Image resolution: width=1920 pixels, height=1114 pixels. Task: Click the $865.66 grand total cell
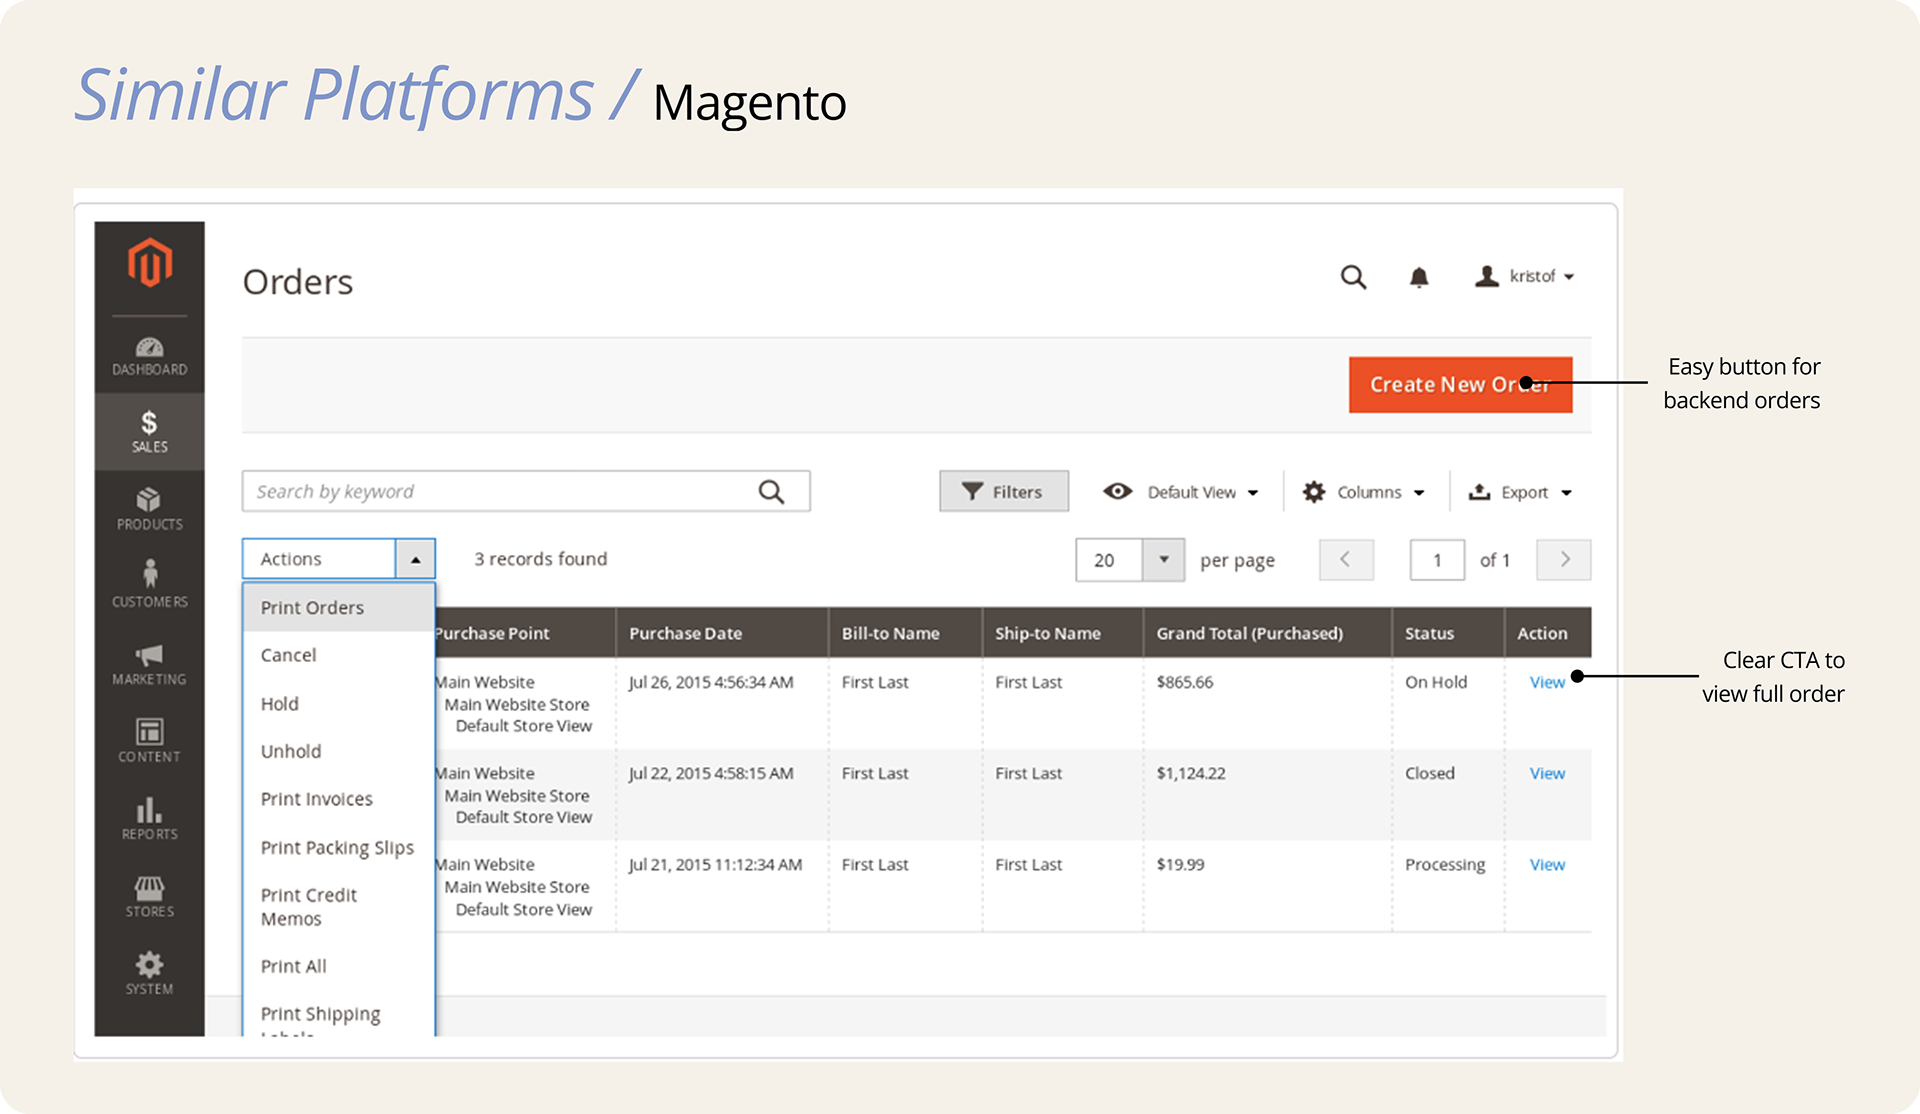tap(1185, 682)
